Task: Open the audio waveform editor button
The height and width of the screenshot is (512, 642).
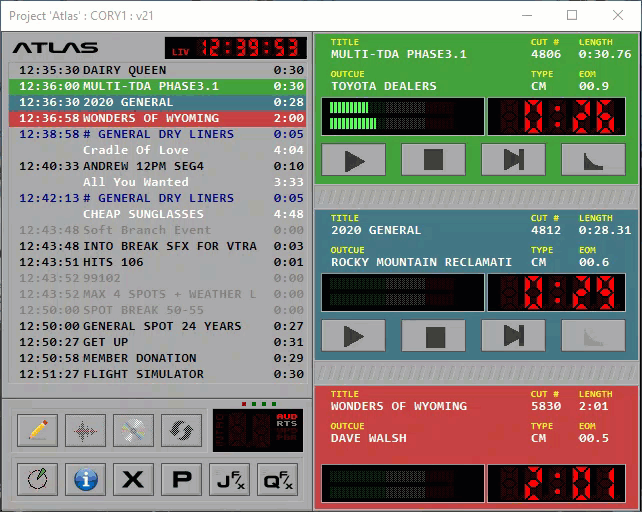Action: [x=86, y=430]
